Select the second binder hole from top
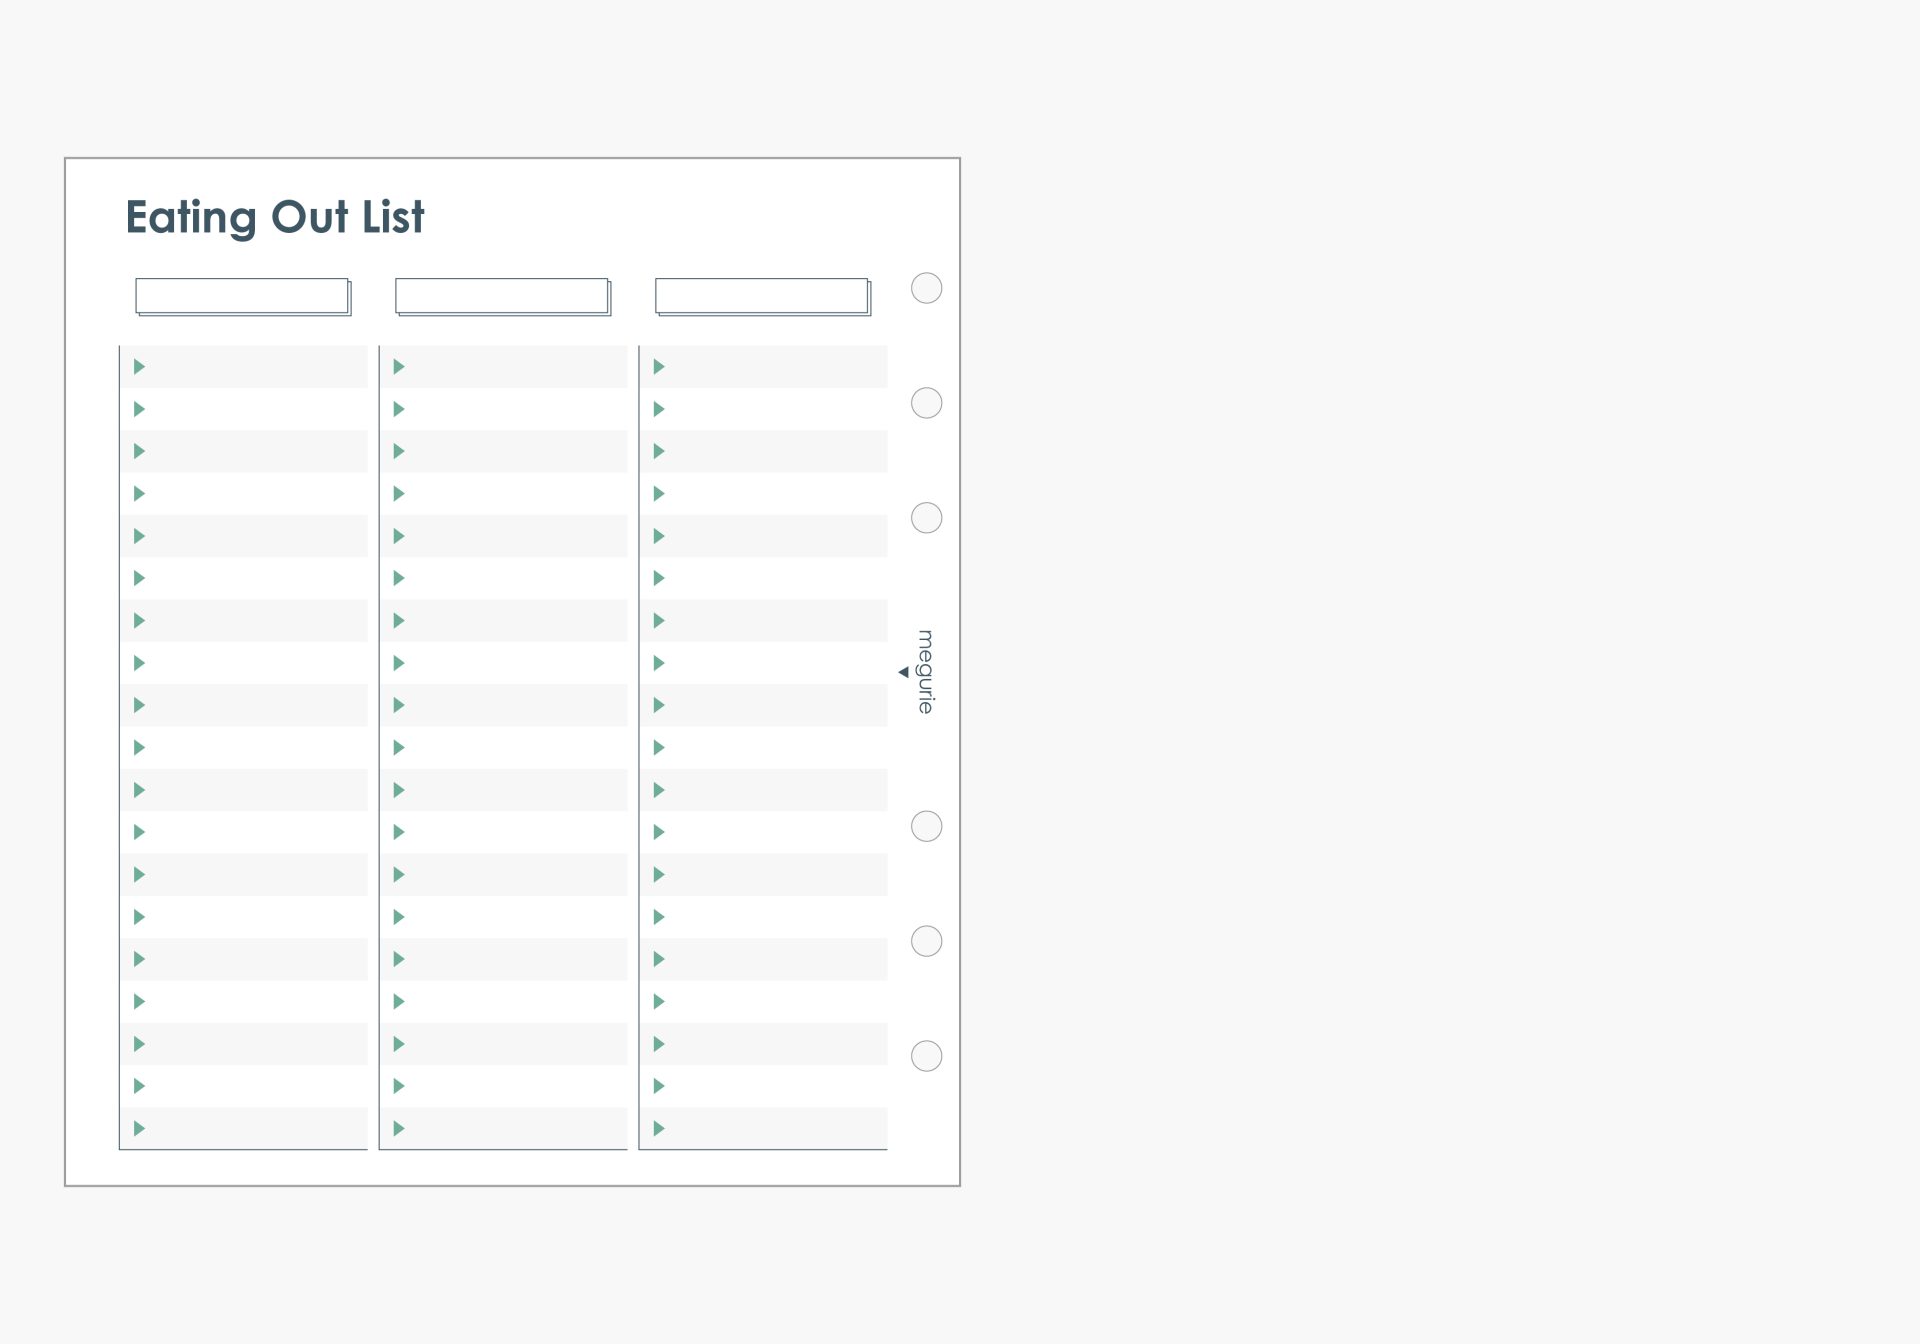Viewport: 1920px width, 1344px height. tap(927, 403)
